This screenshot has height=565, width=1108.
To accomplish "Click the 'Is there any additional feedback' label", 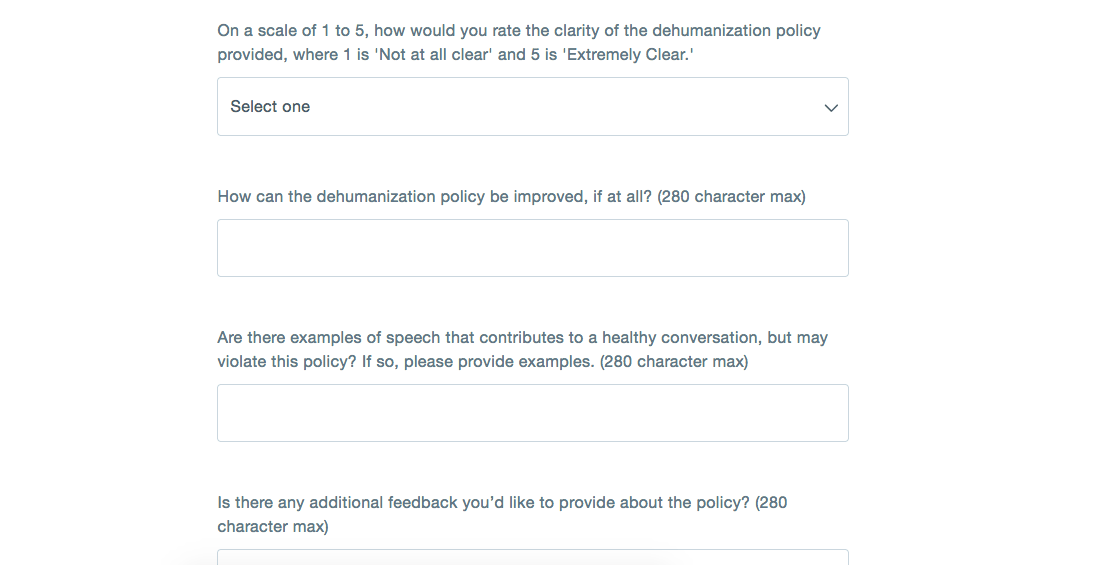I will (502, 514).
